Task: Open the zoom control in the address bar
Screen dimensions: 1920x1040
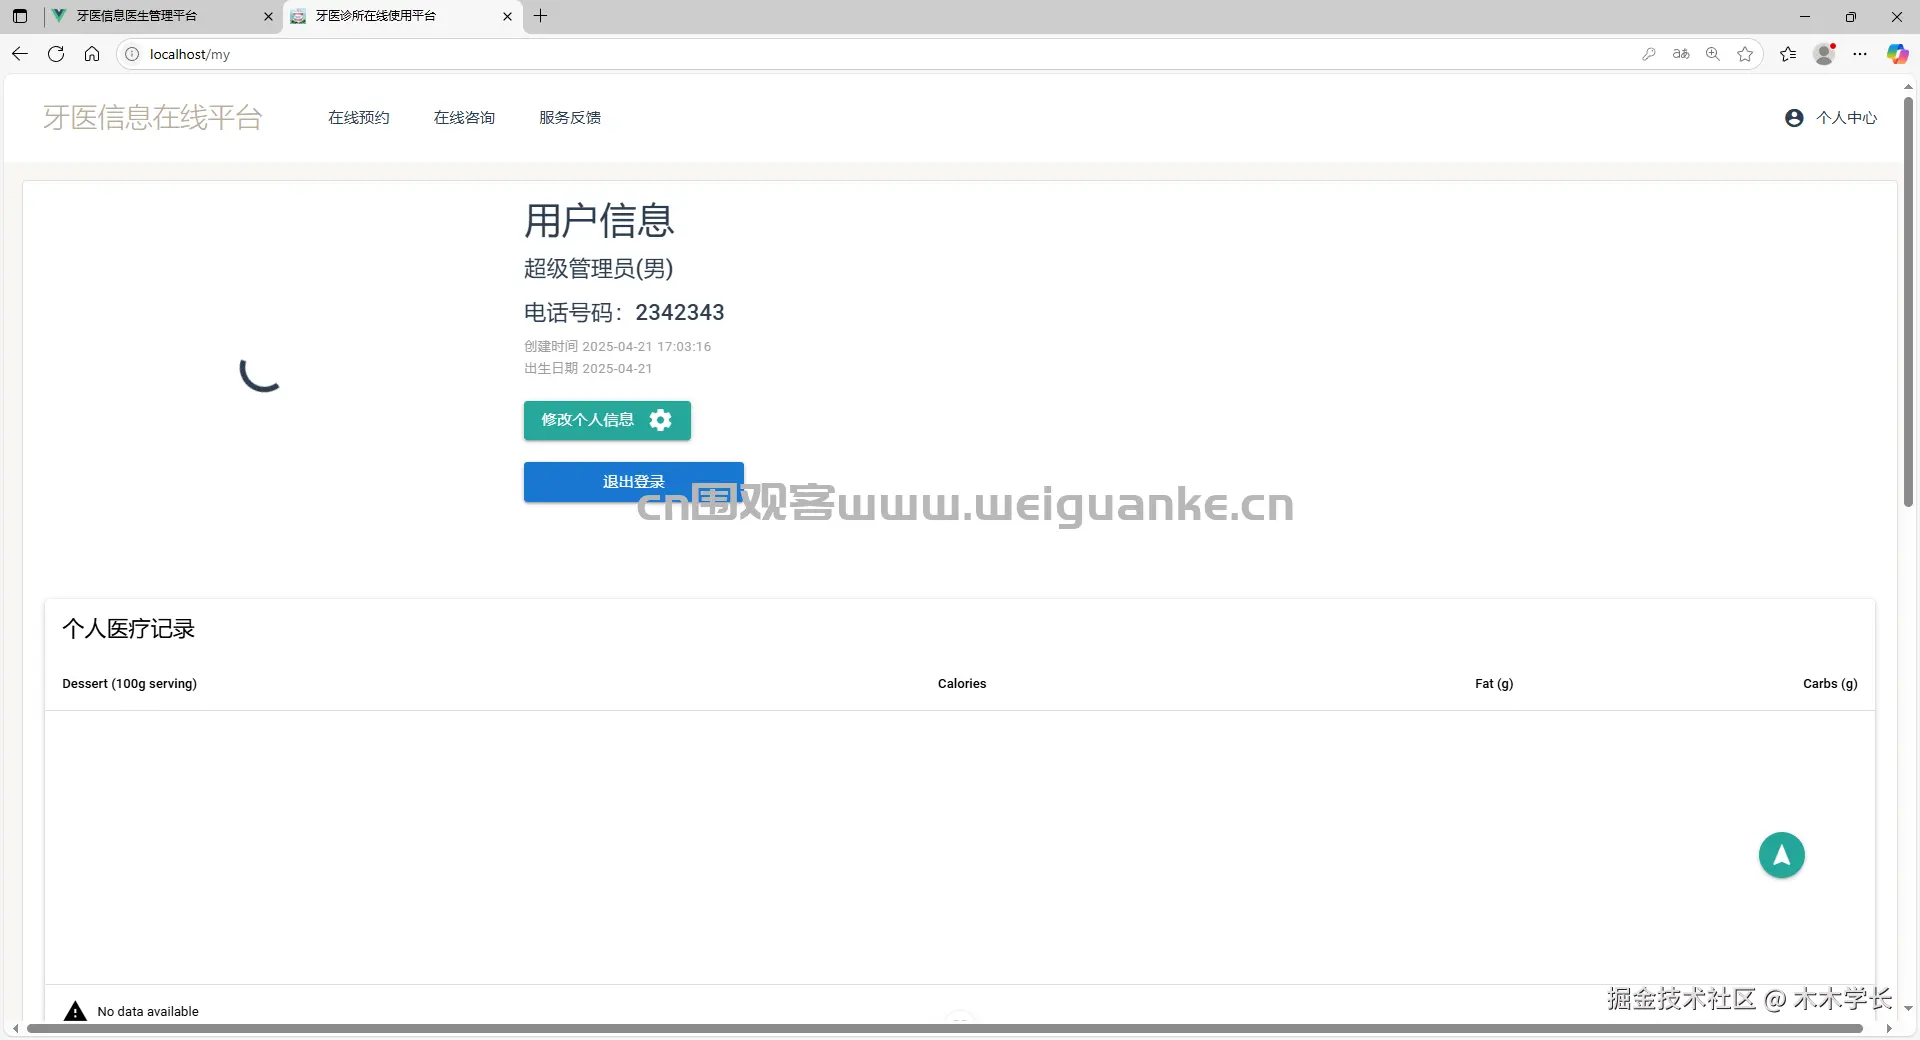Action: (x=1713, y=54)
